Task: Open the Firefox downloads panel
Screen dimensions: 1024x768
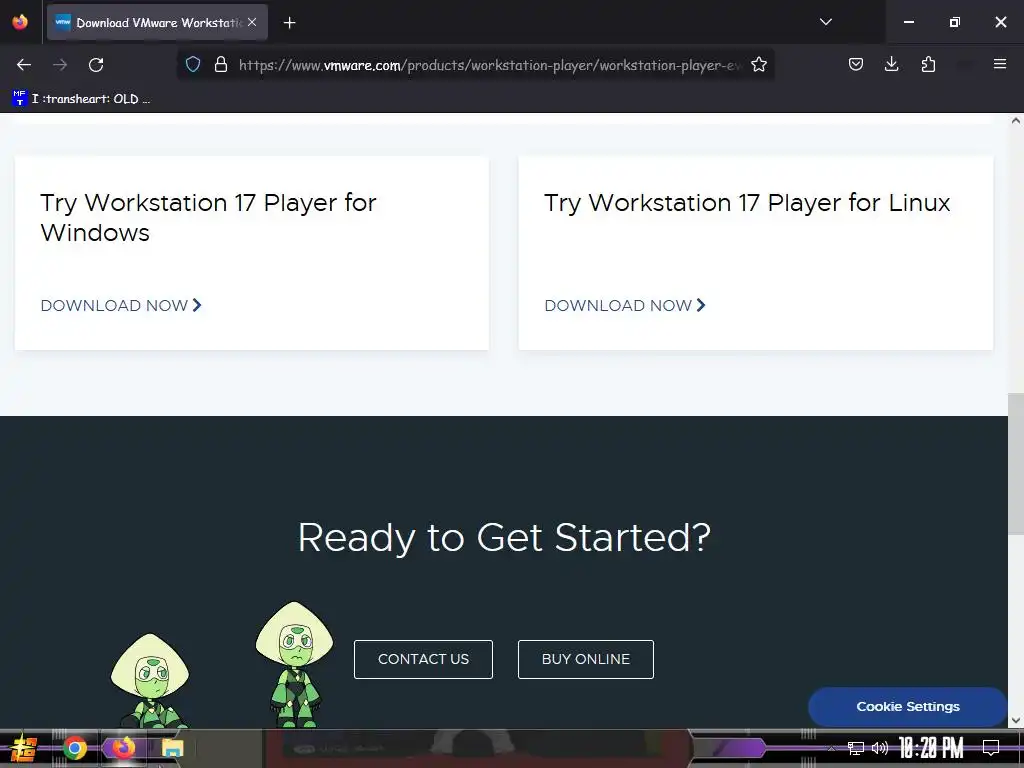Action: click(x=891, y=64)
